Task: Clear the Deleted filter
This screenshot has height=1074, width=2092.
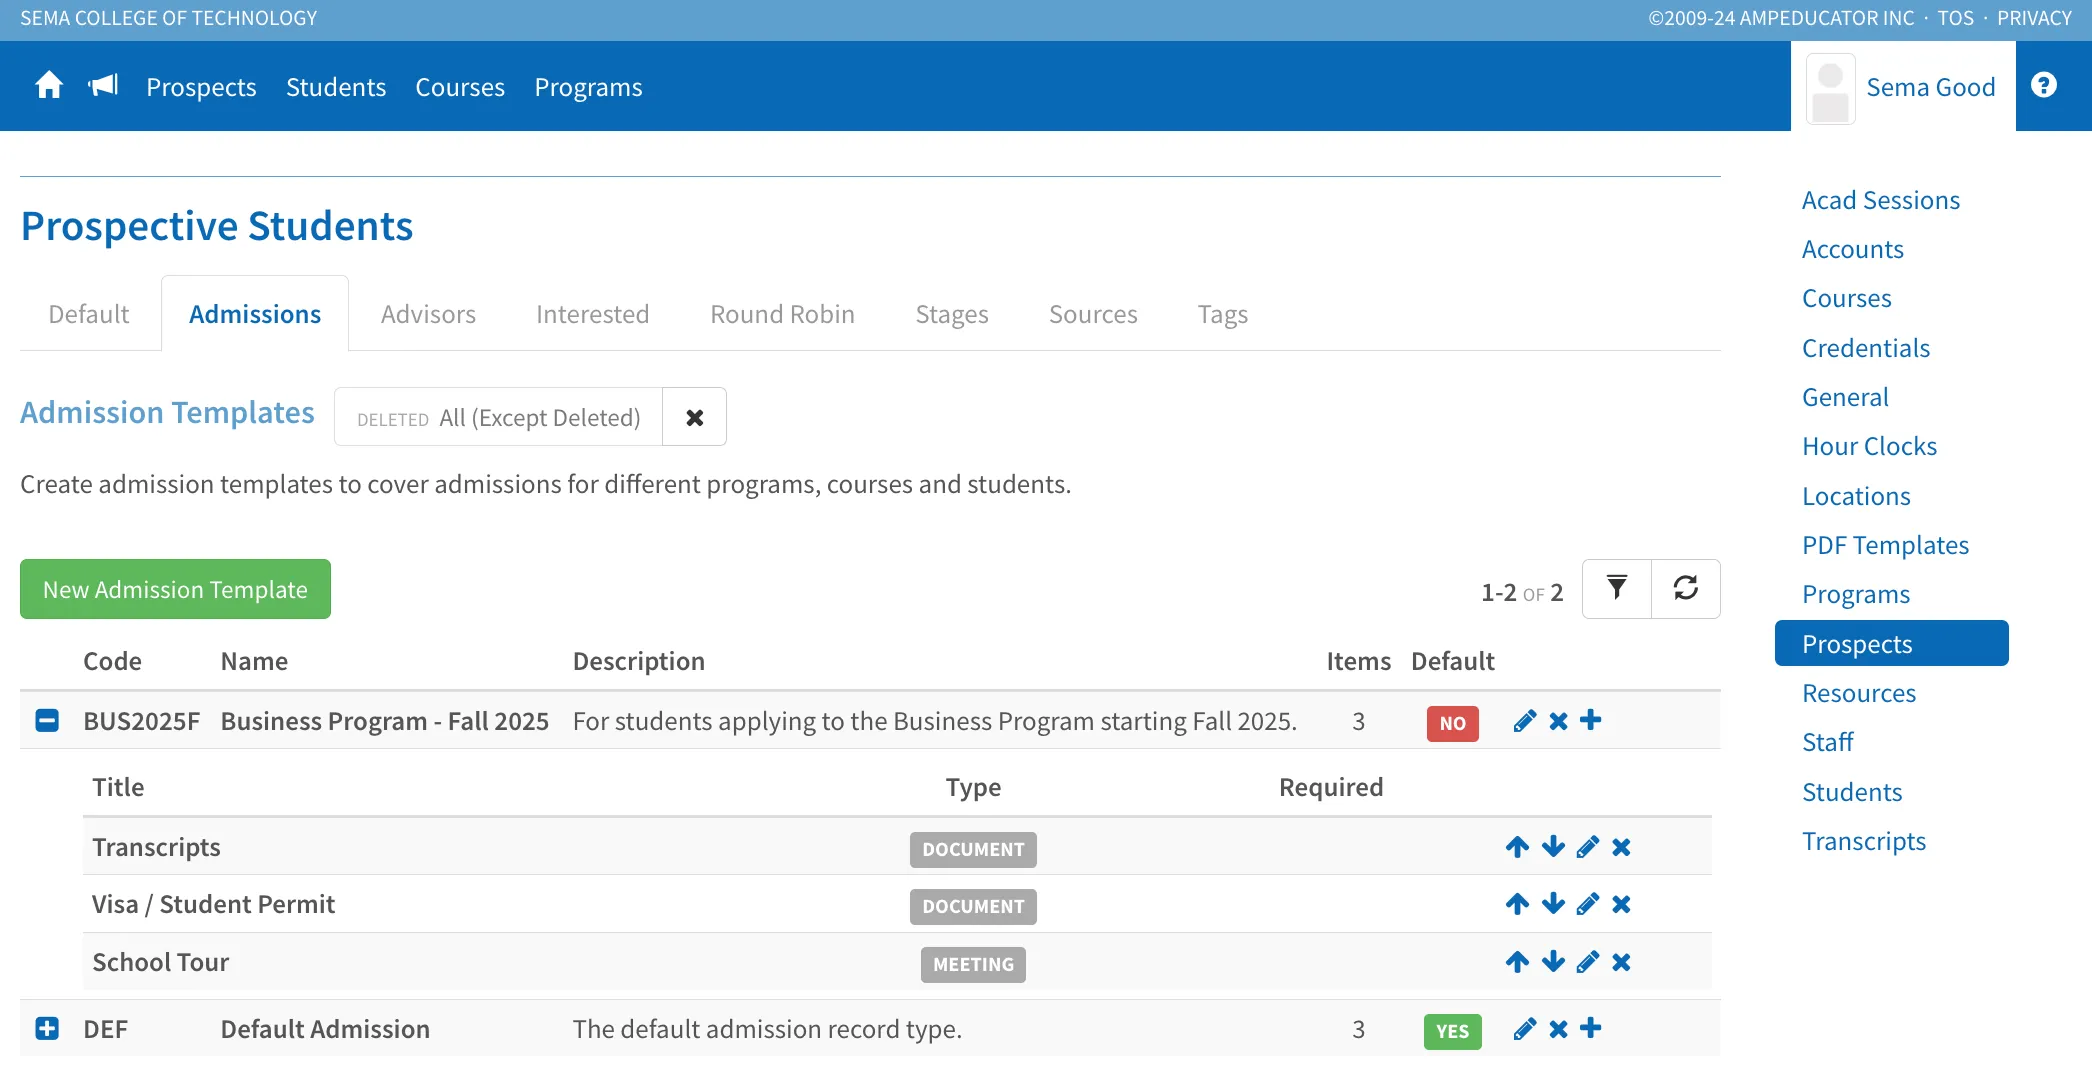Action: click(695, 417)
